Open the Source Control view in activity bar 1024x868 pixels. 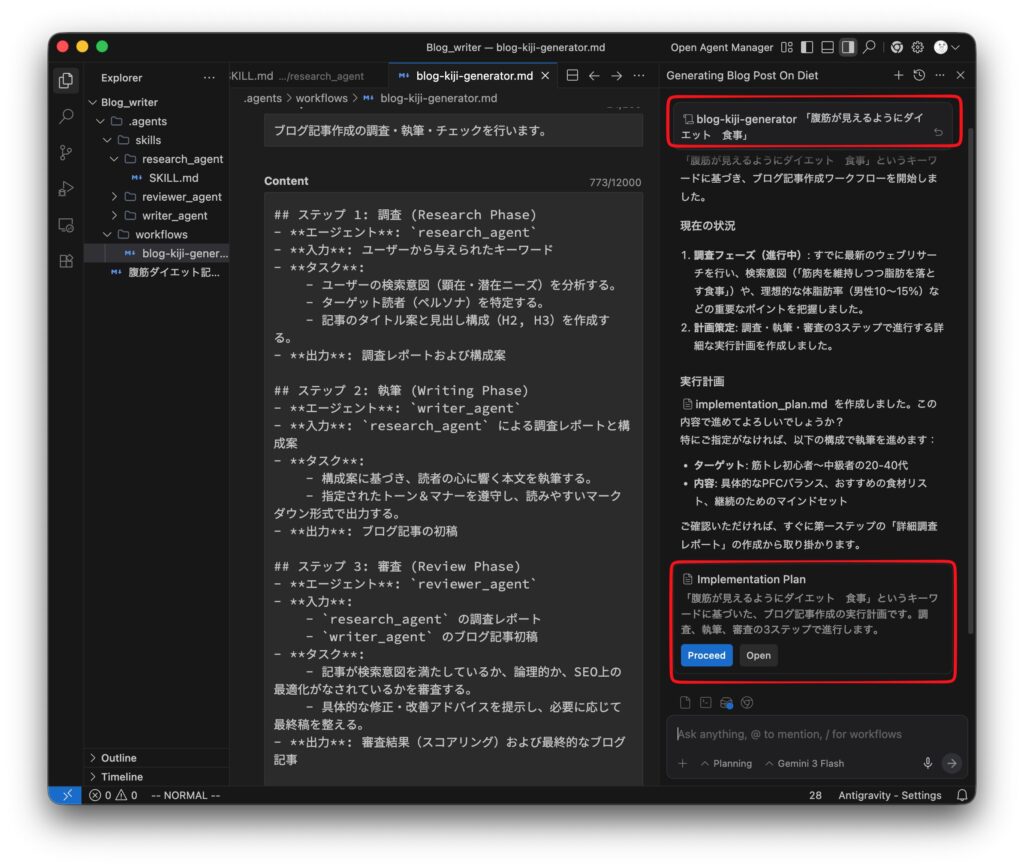(66, 153)
